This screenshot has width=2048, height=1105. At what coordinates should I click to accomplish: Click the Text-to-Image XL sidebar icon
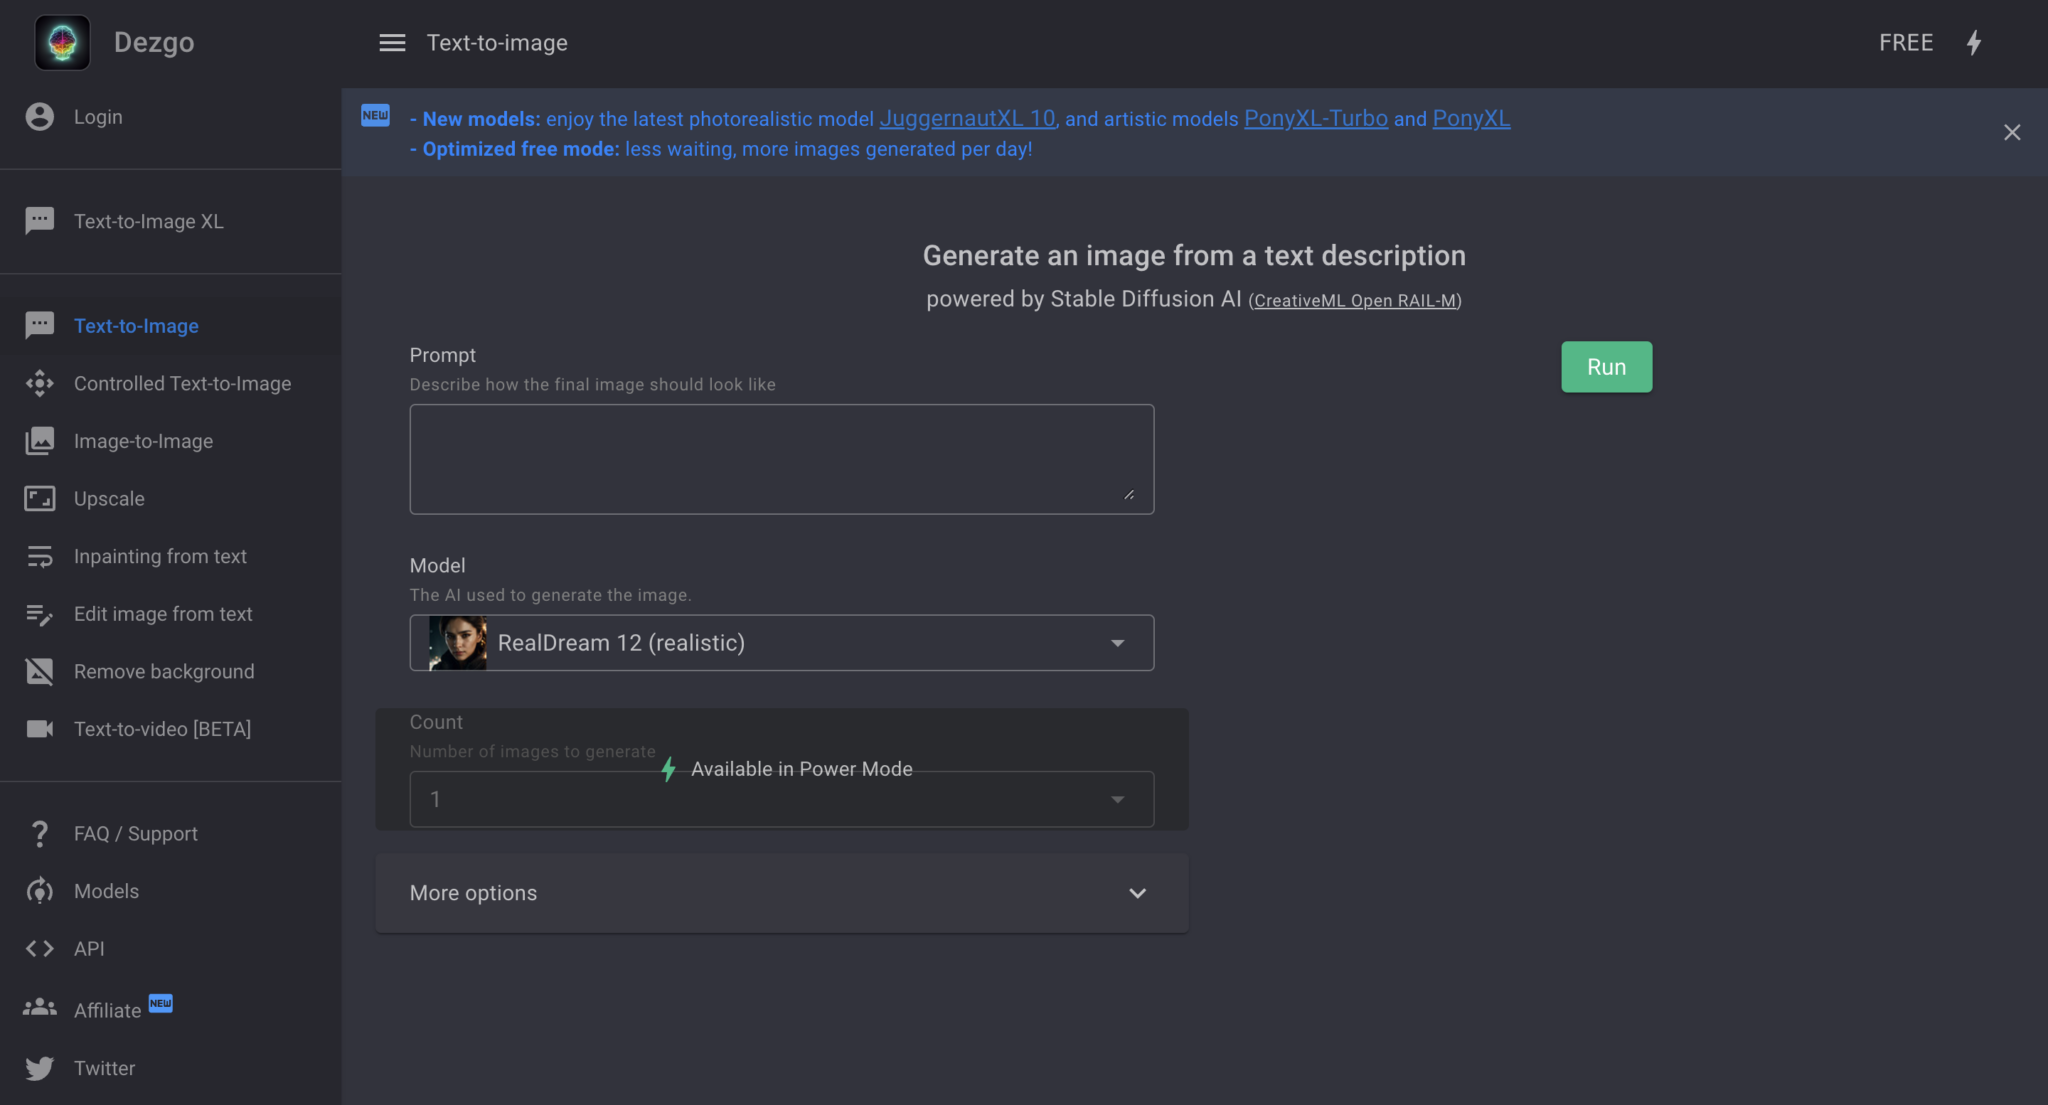[x=39, y=219]
